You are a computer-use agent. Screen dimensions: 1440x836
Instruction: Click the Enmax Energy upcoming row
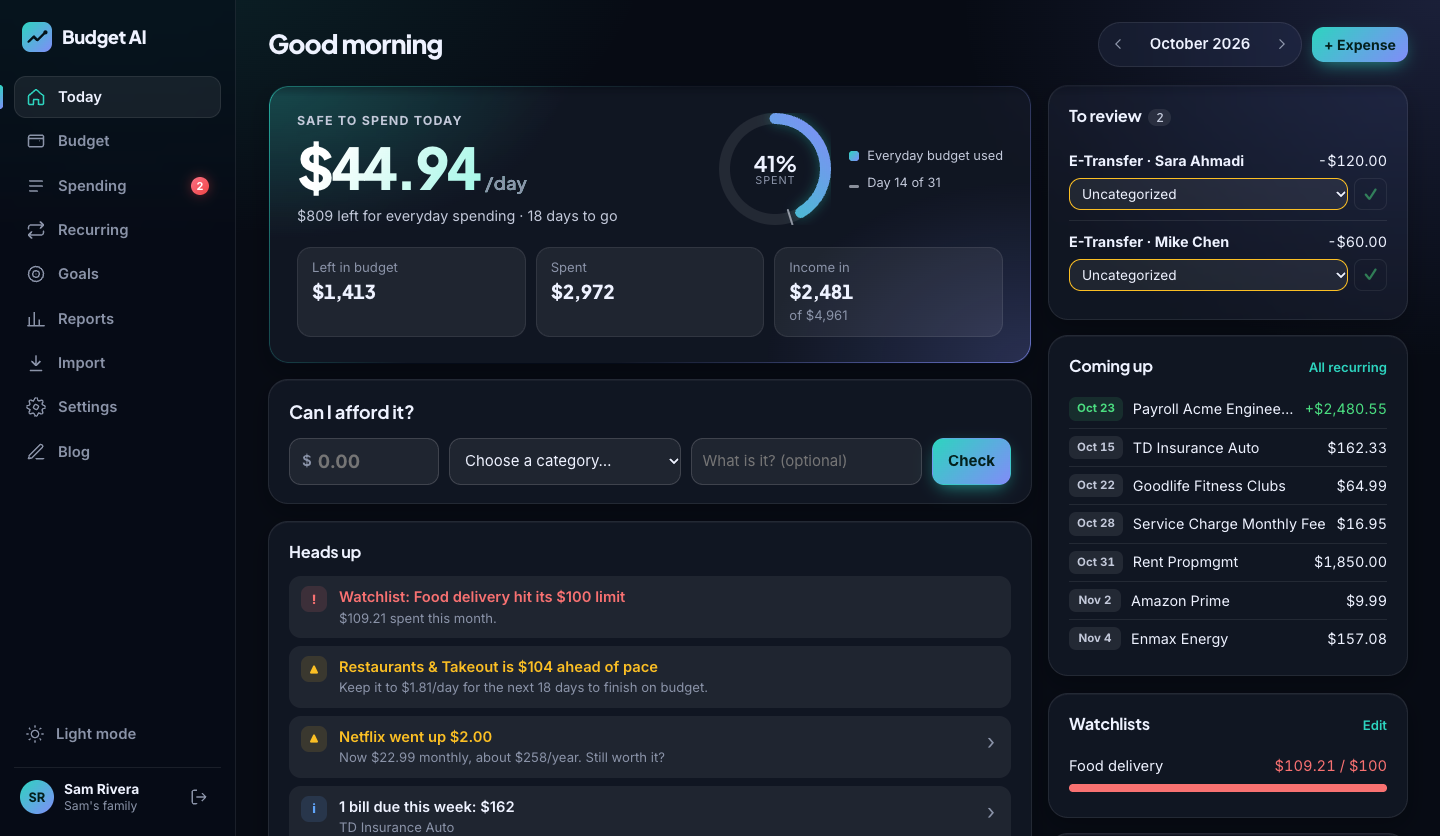click(x=1228, y=639)
